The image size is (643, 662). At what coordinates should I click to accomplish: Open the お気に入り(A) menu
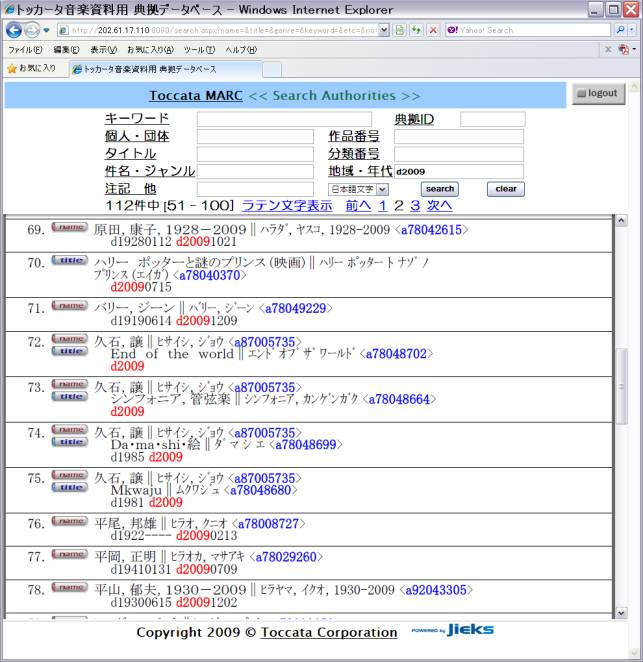click(x=150, y=50)
